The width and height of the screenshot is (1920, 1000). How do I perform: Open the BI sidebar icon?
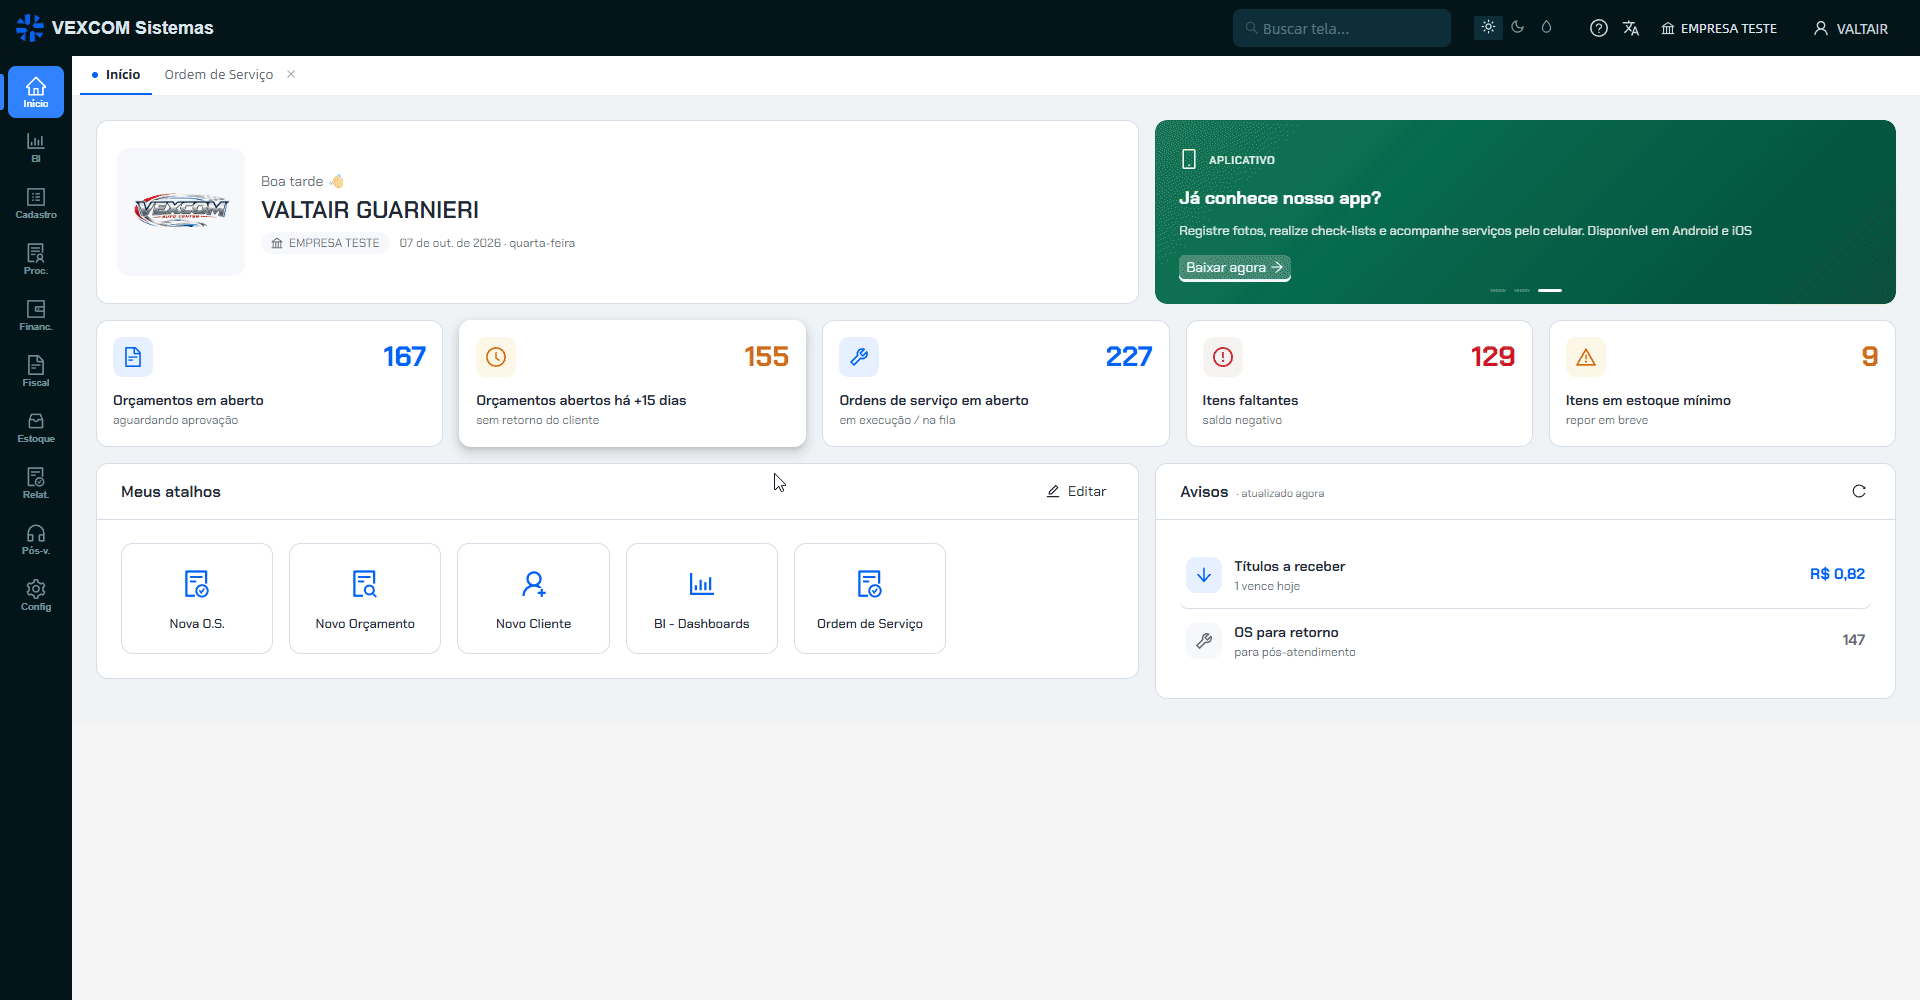pos(36,148)
